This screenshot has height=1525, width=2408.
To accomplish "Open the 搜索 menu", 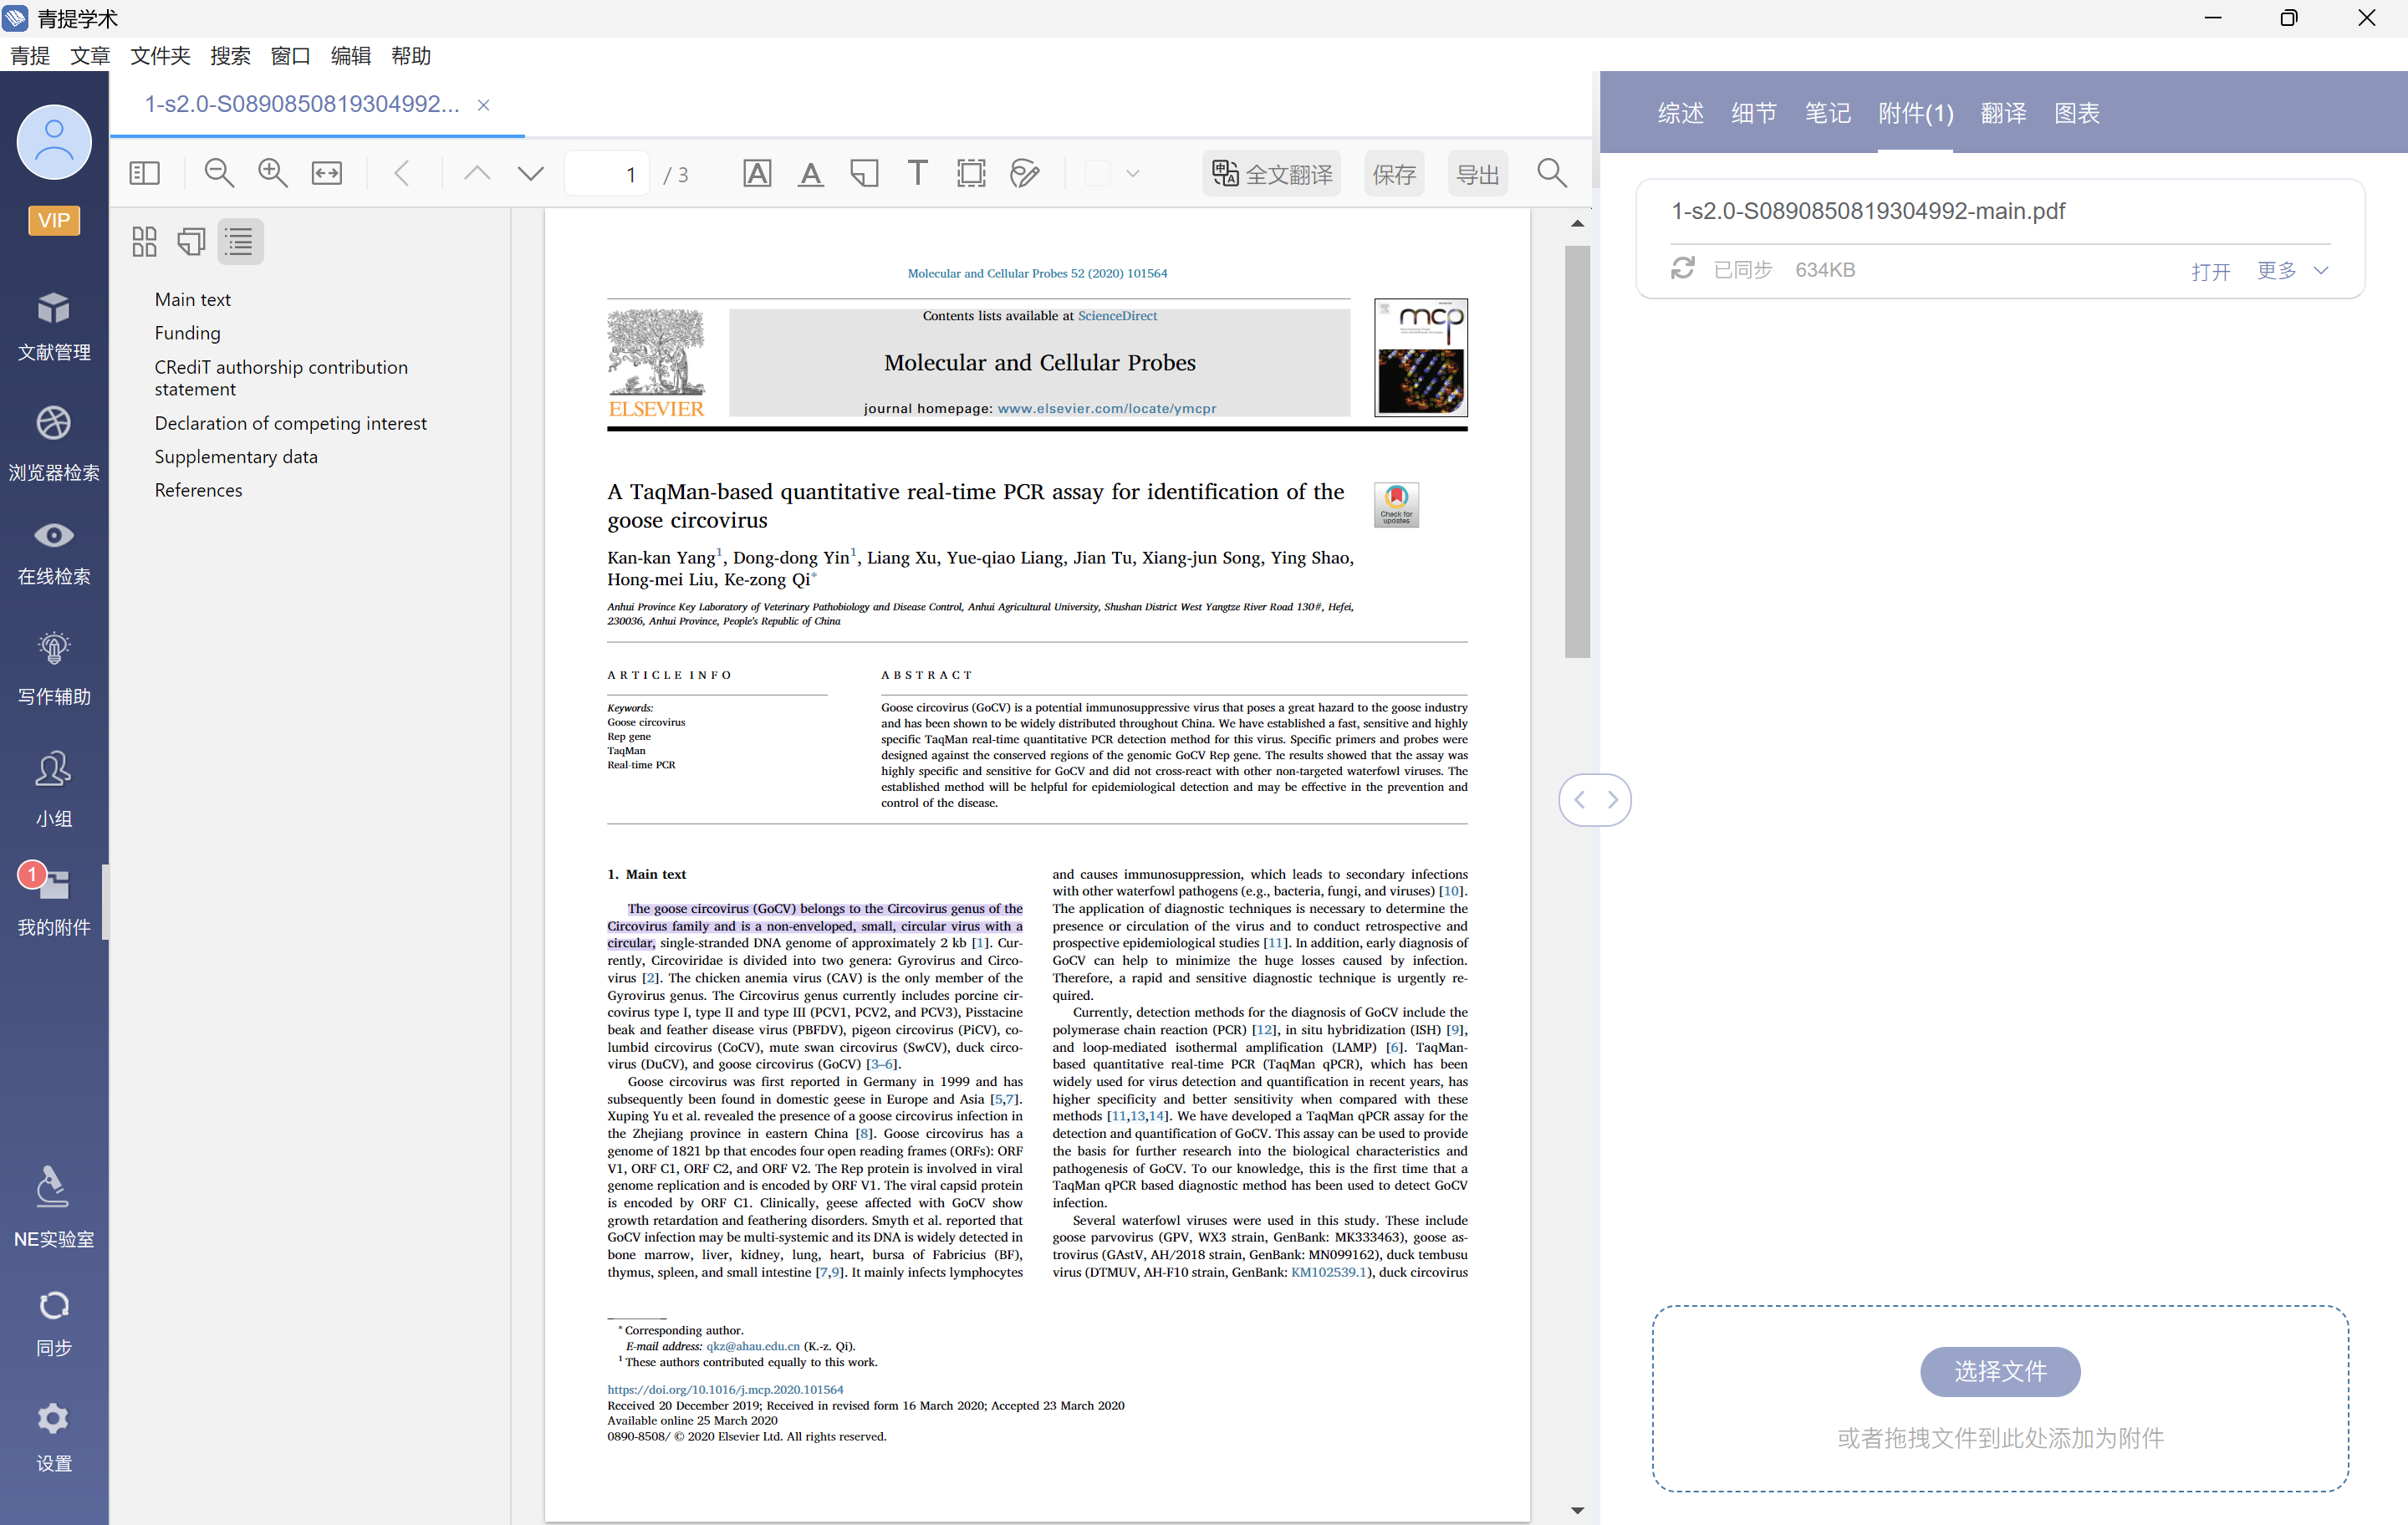I will tap(230, 56).
